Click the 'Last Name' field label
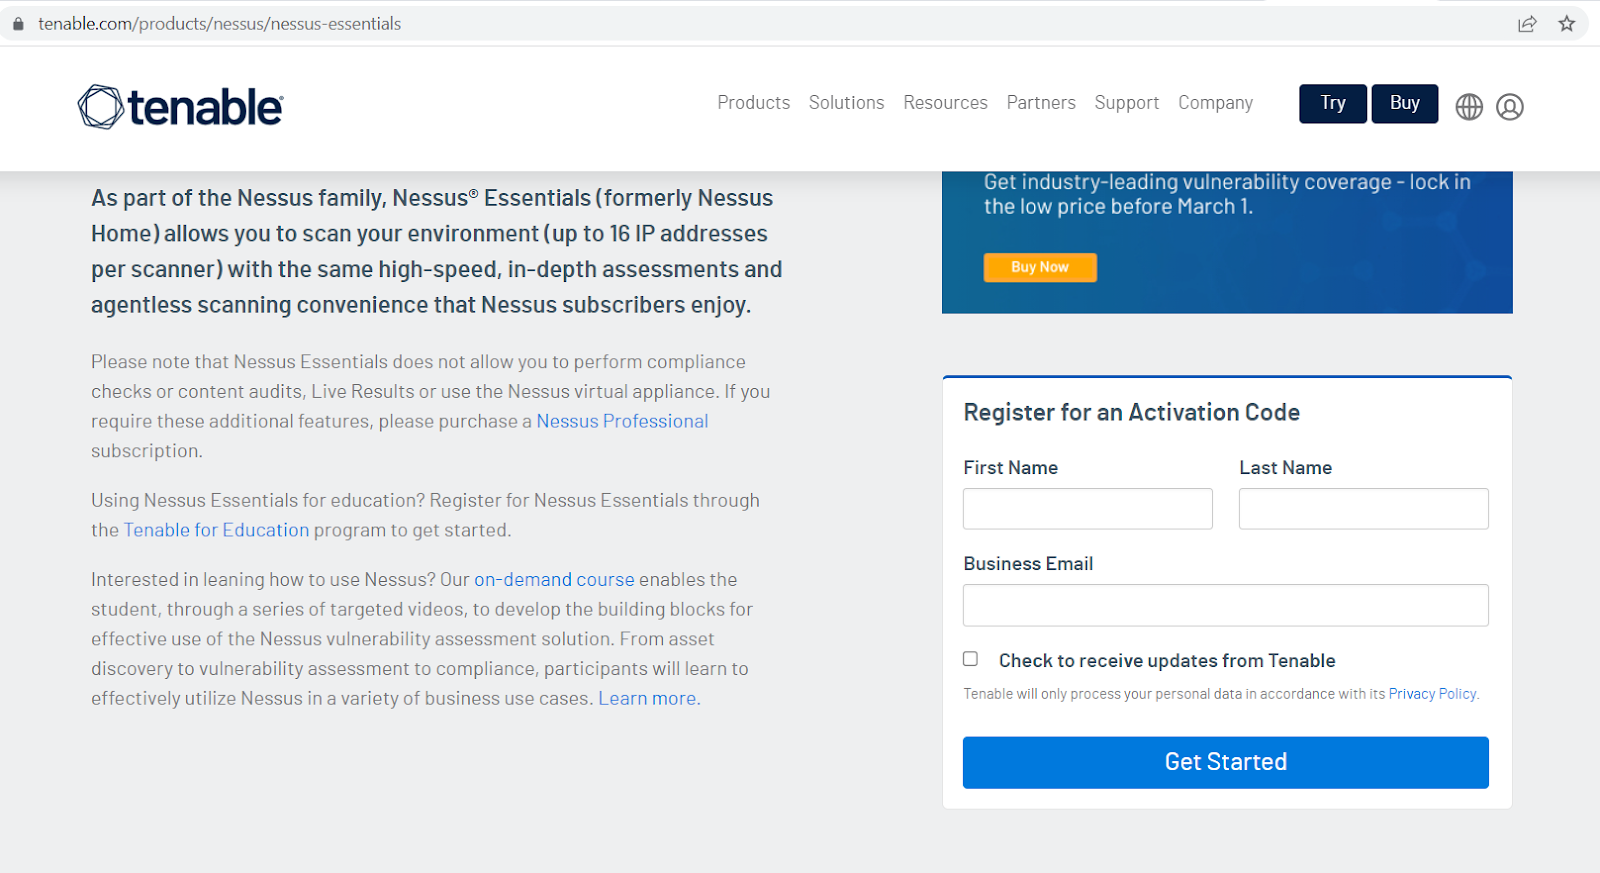The width and height of the screenshot is (1600, 873). tap(1286, 467)
